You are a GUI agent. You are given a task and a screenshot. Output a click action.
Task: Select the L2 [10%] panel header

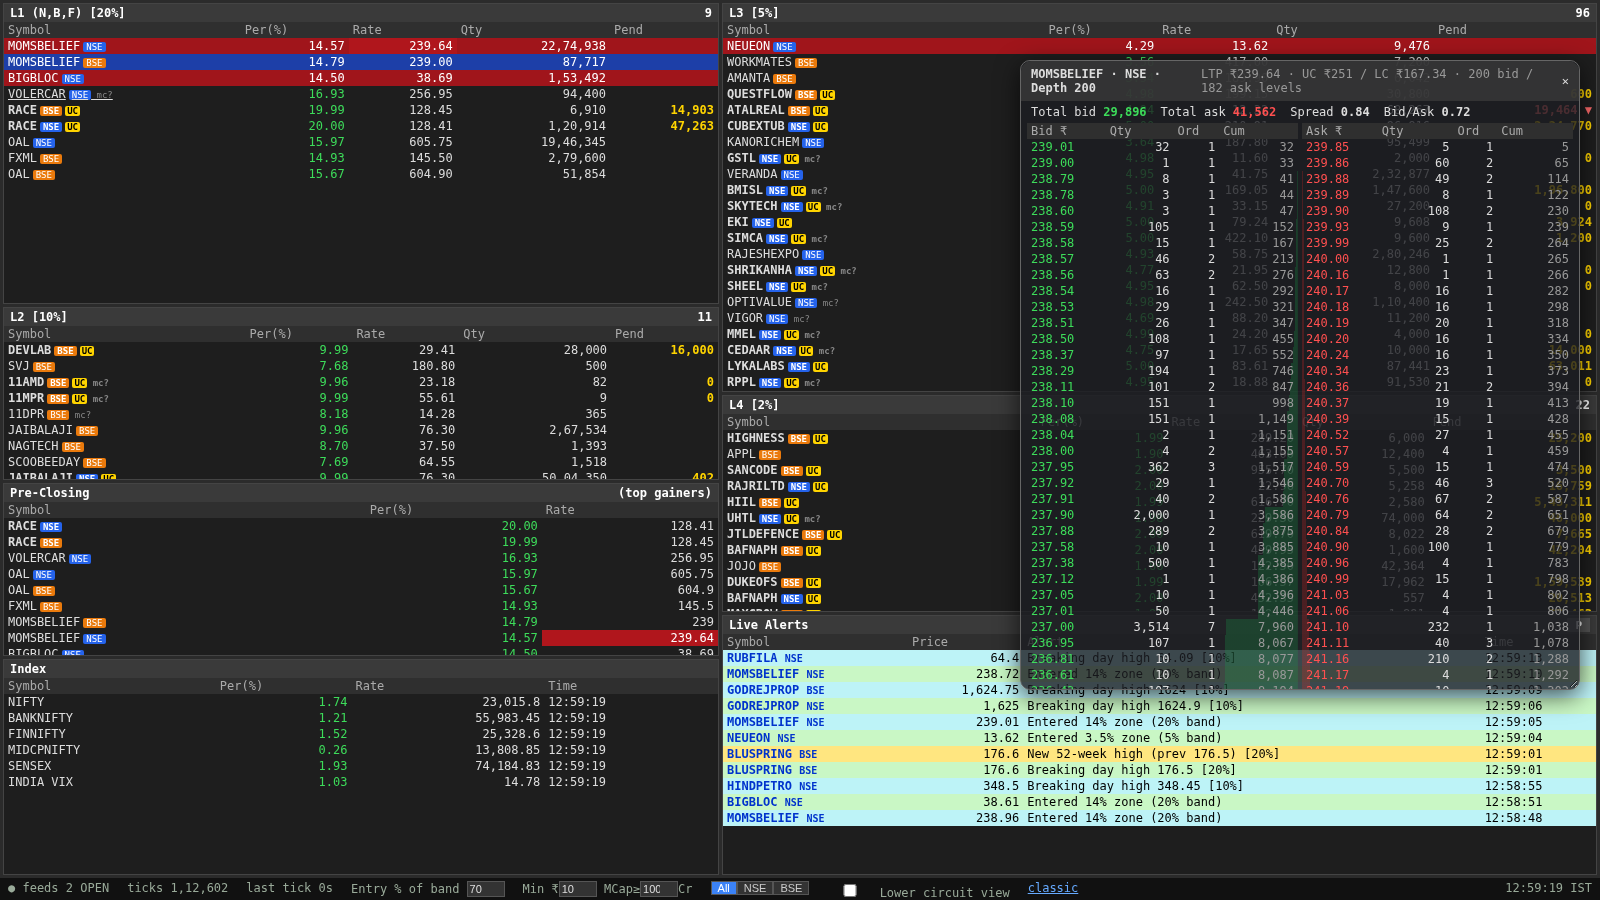coord(361,317)
